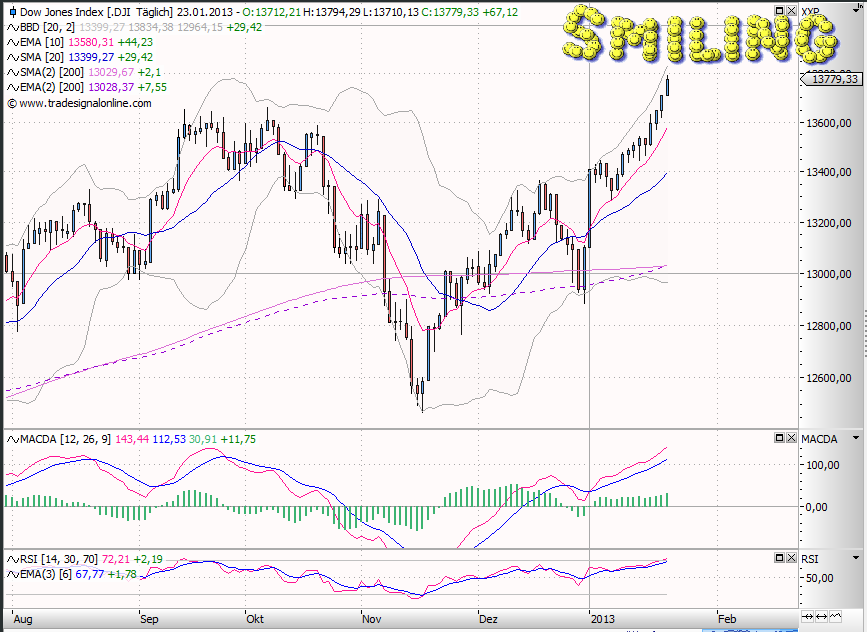Click the RSI [14, 30, 70] wave icon
Image resolution: width=867 pixels, height=632 pixels.
[x=12, y=558]
